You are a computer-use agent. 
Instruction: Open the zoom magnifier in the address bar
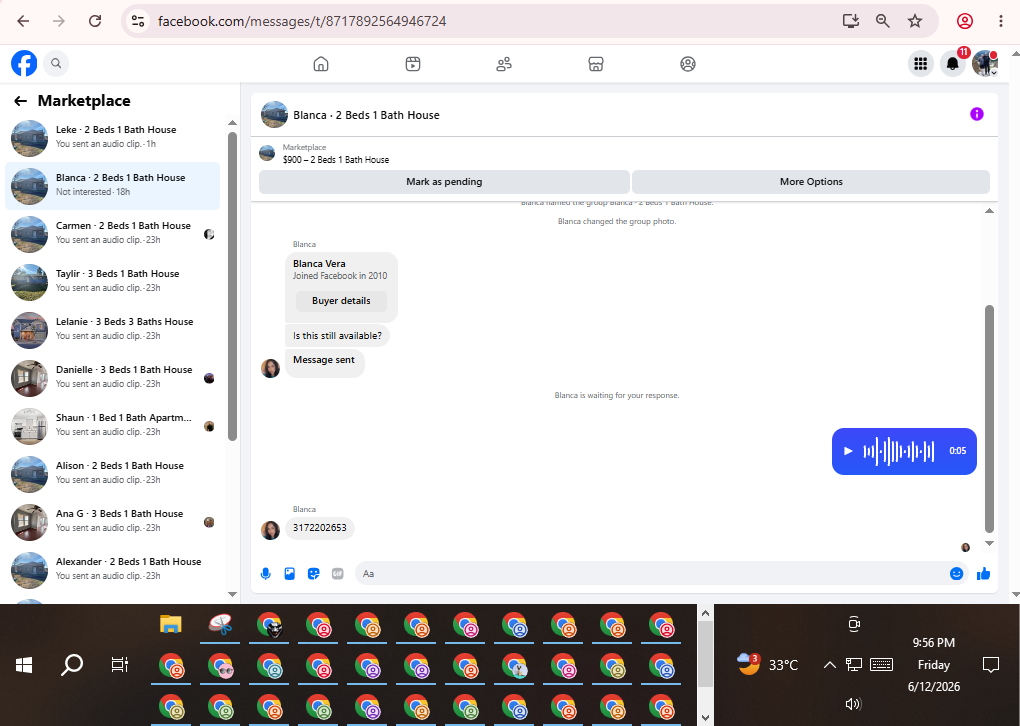click(x=883, y=21)
